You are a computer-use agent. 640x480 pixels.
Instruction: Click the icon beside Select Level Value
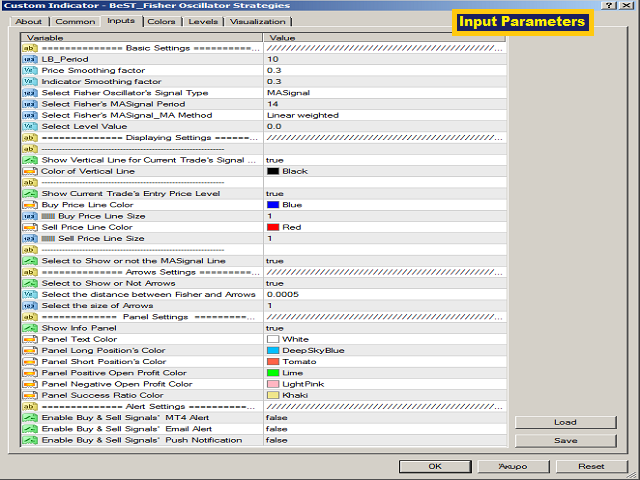[30, 127]
